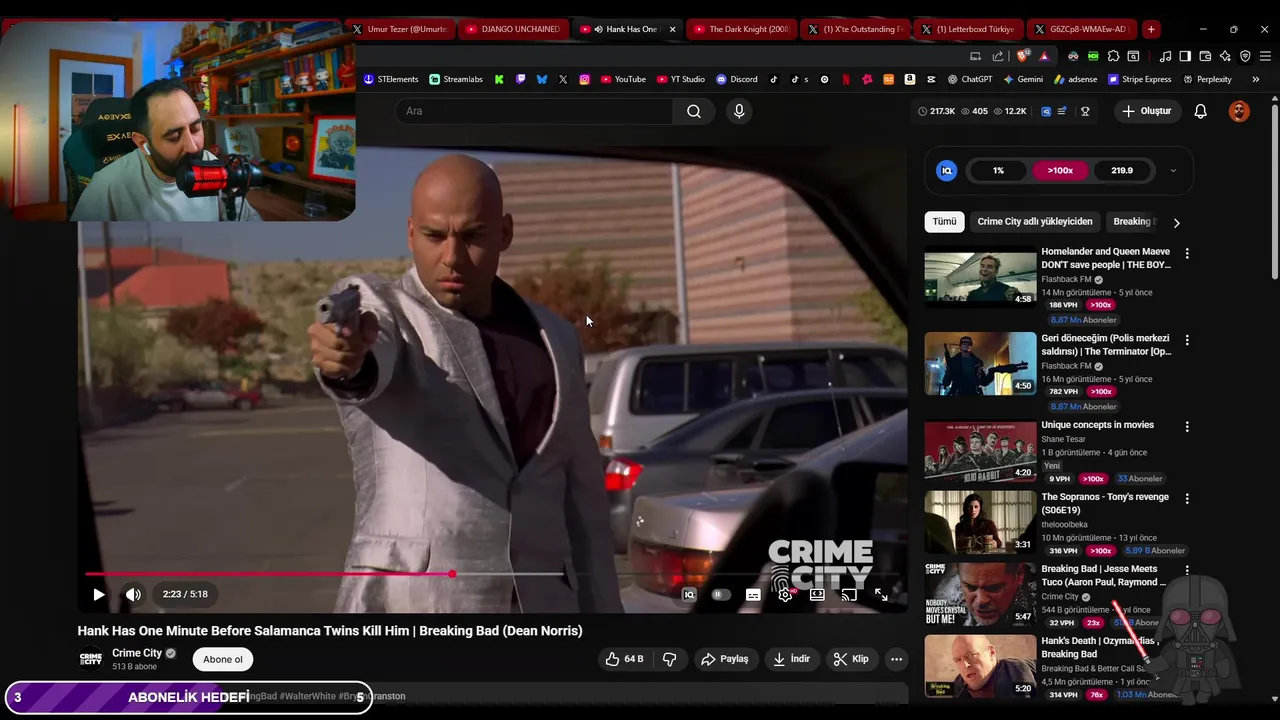Cast video using the cast icon
The width and height of the screenshot is (1280, 720).
click(849, 594)
